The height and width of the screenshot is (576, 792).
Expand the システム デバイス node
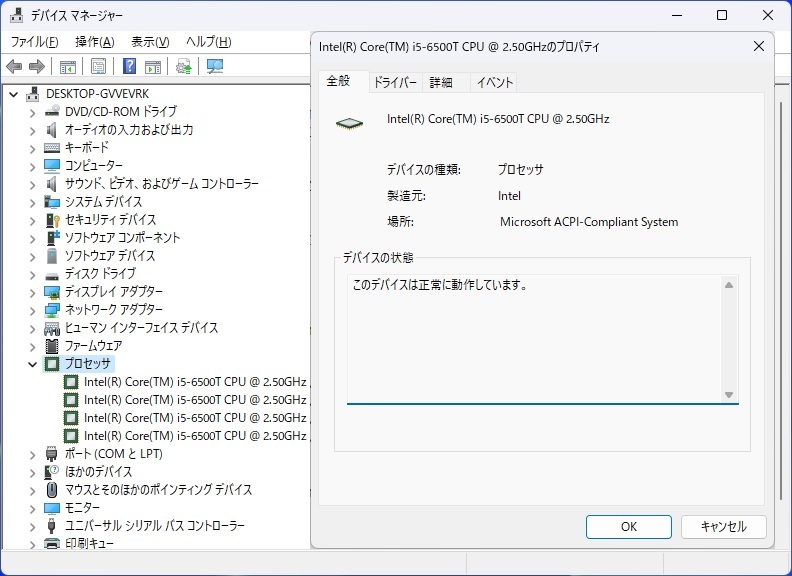pos(32,203)
